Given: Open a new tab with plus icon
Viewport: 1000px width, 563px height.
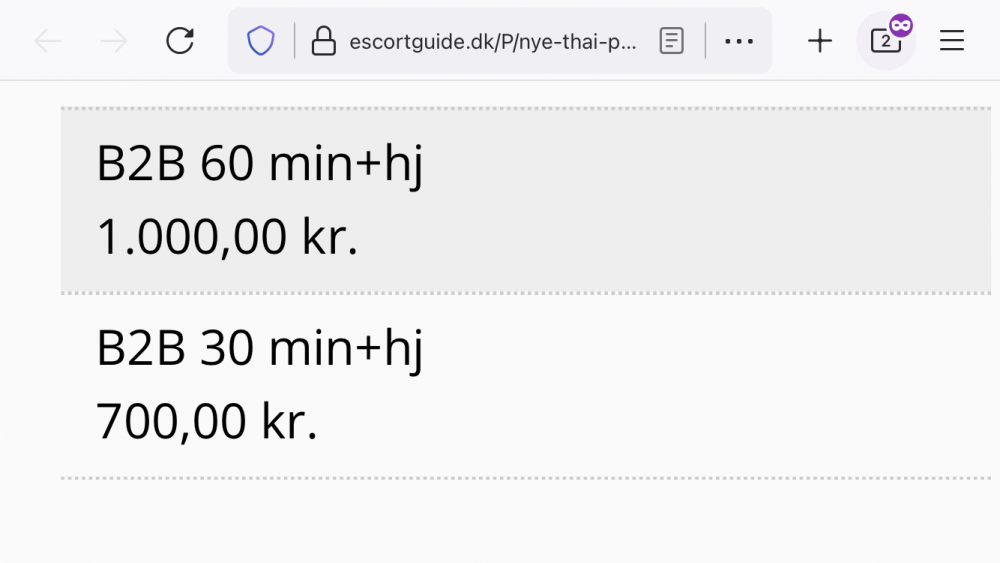Looking at the screenshot, I should (x=820, y=41).
